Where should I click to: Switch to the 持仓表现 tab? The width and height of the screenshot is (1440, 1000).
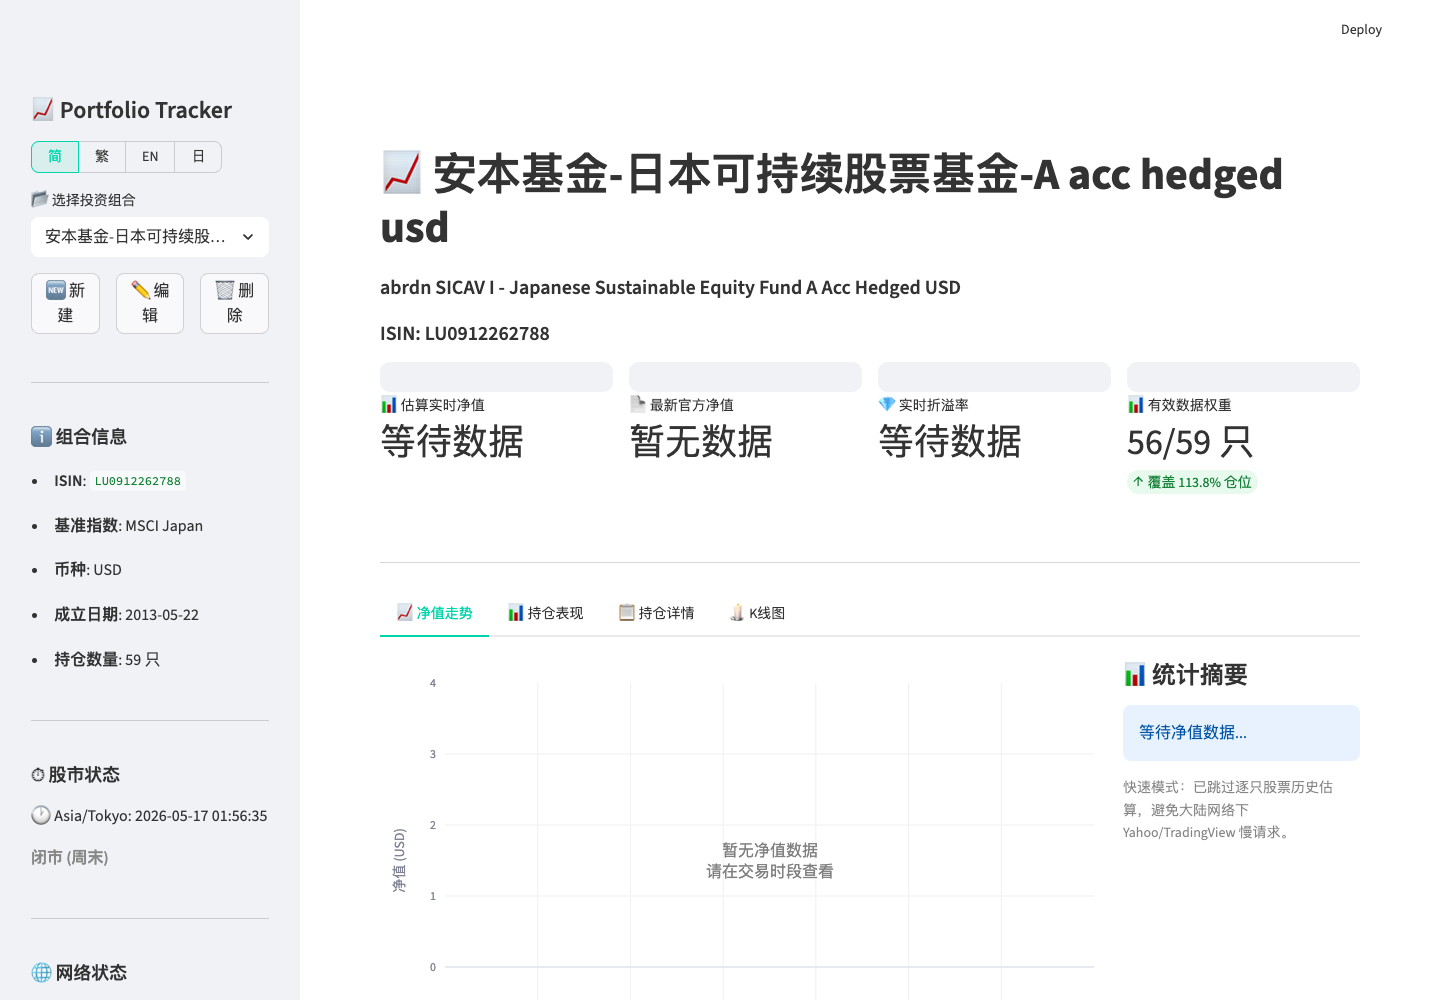[545, 613]
